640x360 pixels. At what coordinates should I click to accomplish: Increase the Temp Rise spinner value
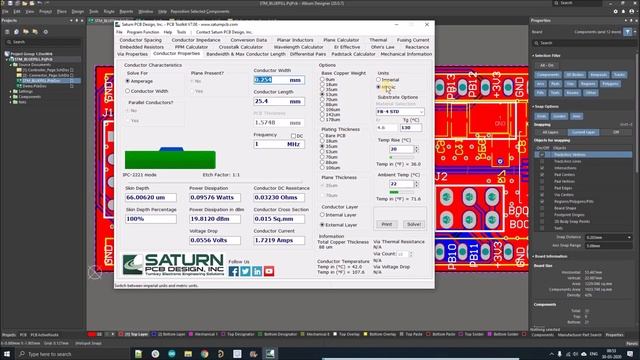[x=416, y=148]
